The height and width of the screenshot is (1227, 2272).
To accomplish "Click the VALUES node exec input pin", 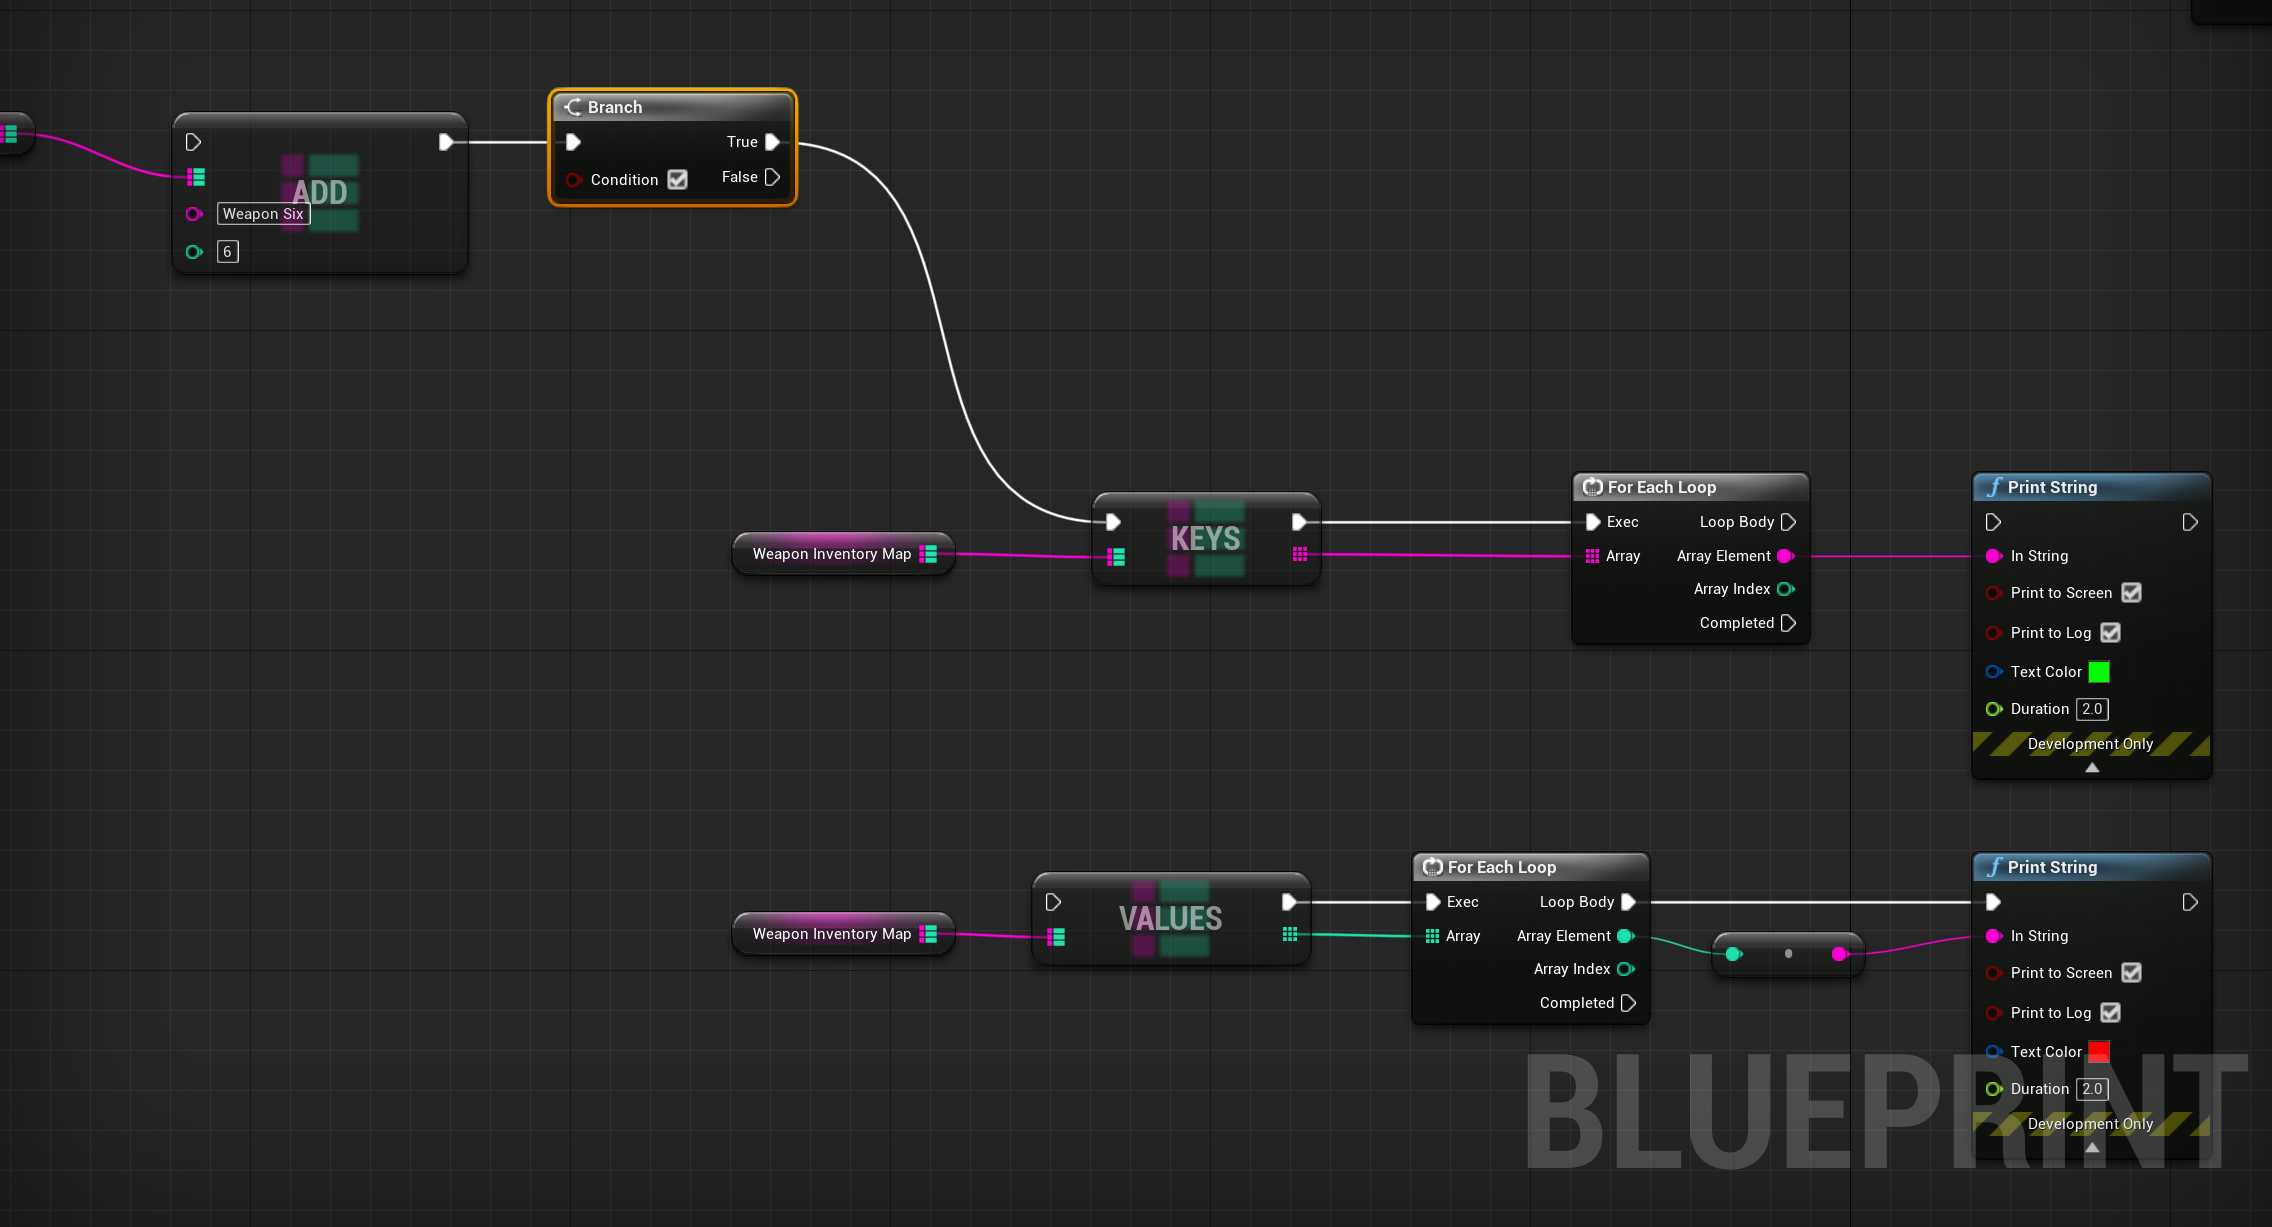I will pyautogui.click(x=1053, y=902).
